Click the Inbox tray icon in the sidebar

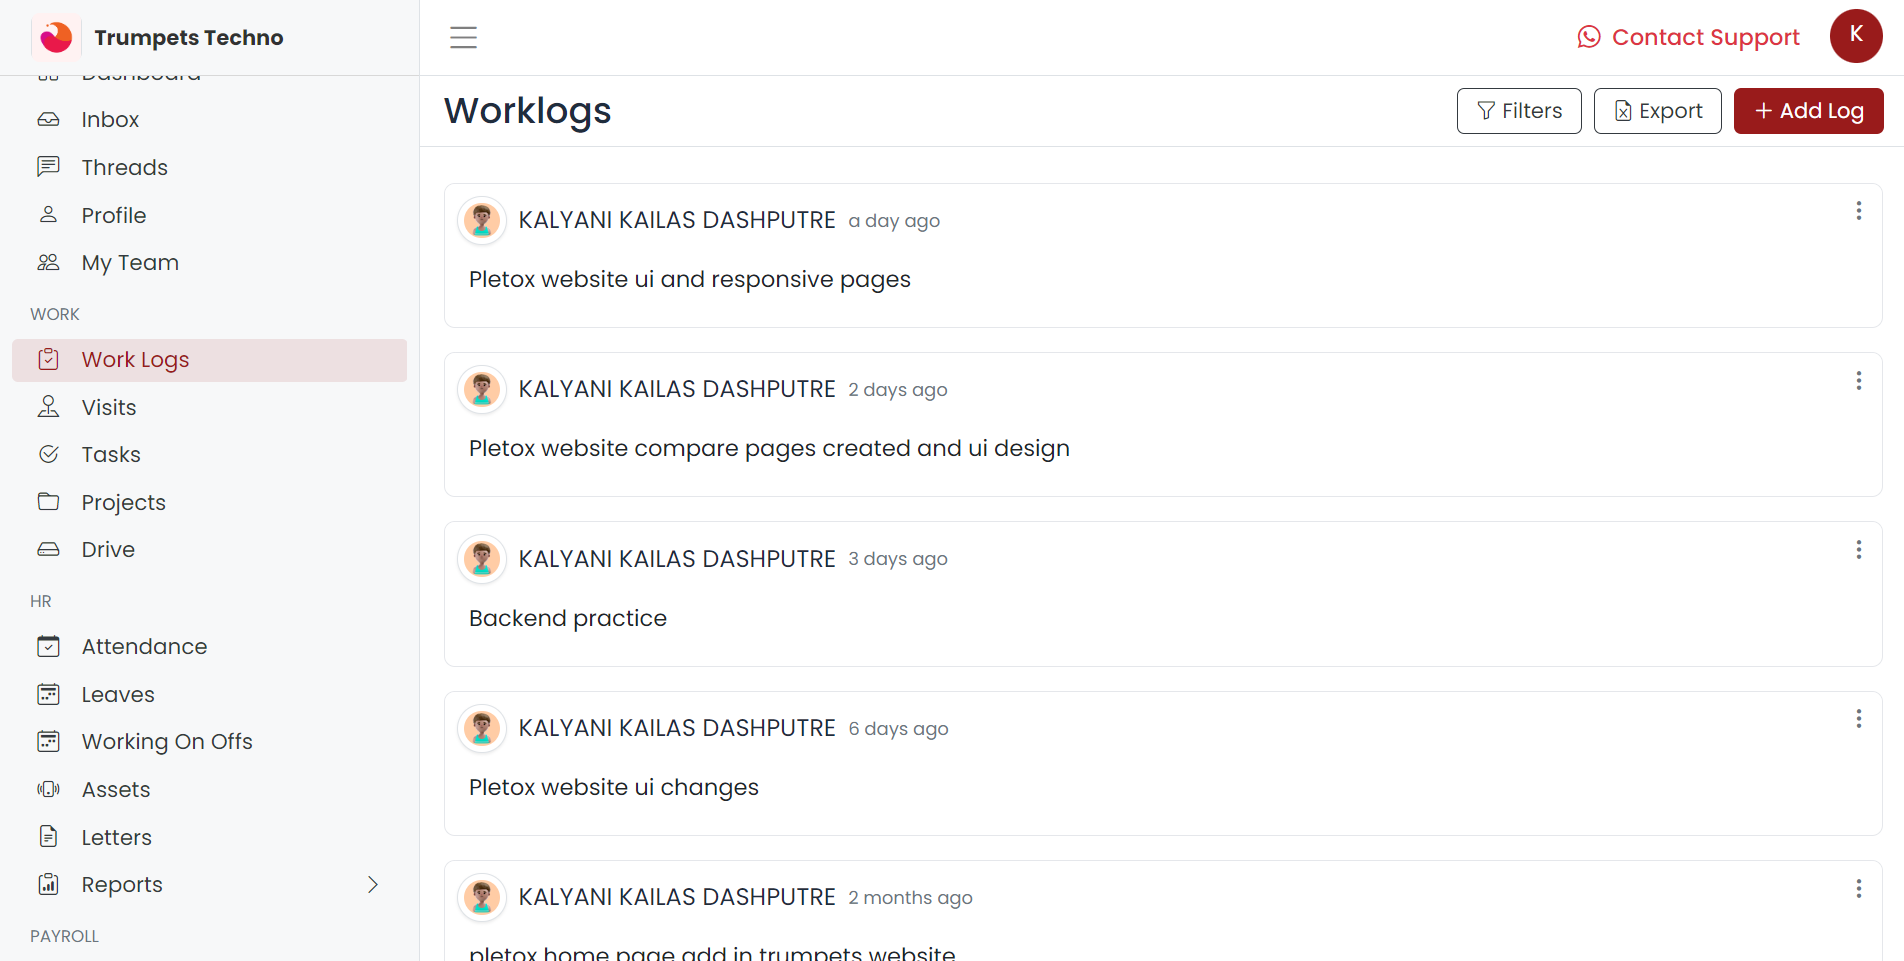tap(48, 120)
